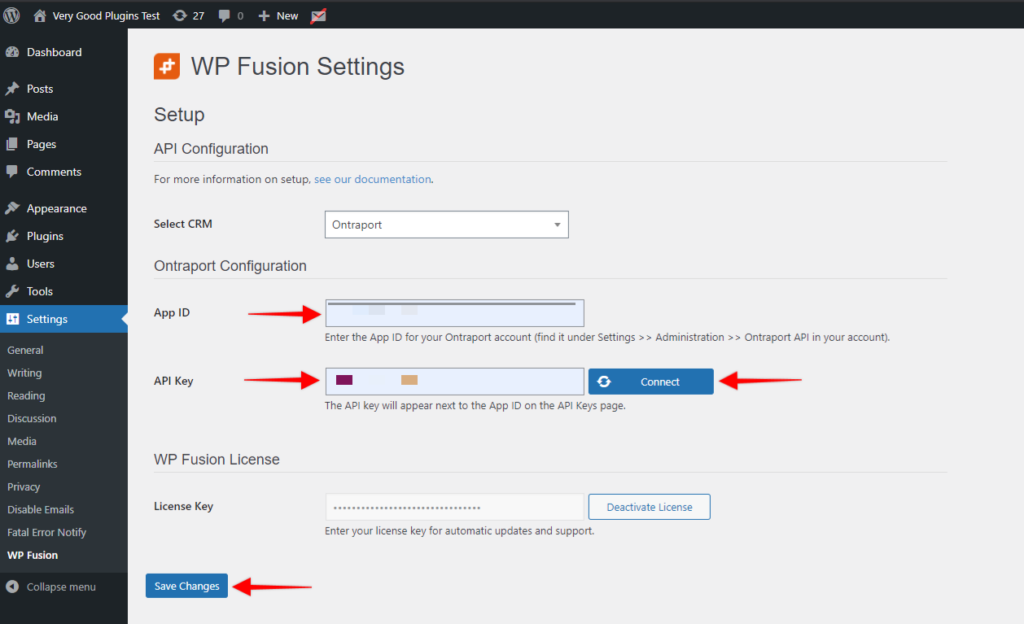
Task: Open Permalinks settings submenu
Action: pyautogui.click(x=33, y=464)
